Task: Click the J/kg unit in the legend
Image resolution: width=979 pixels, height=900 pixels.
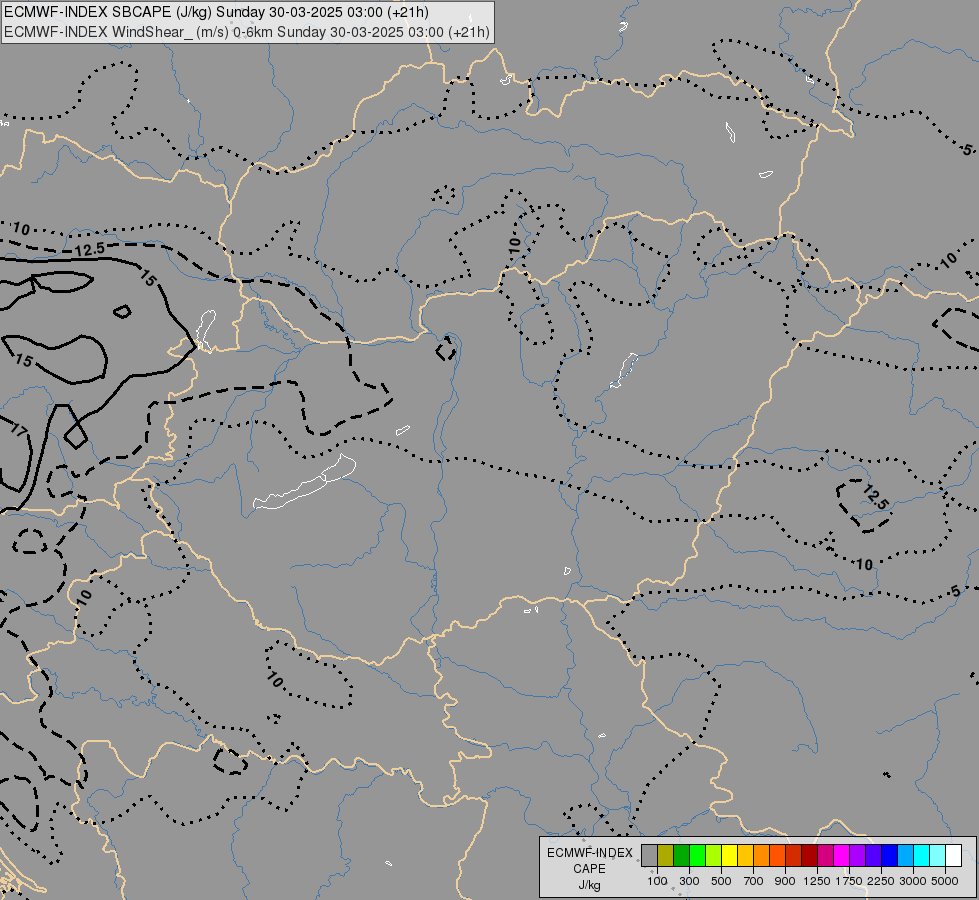Action: 589,885
